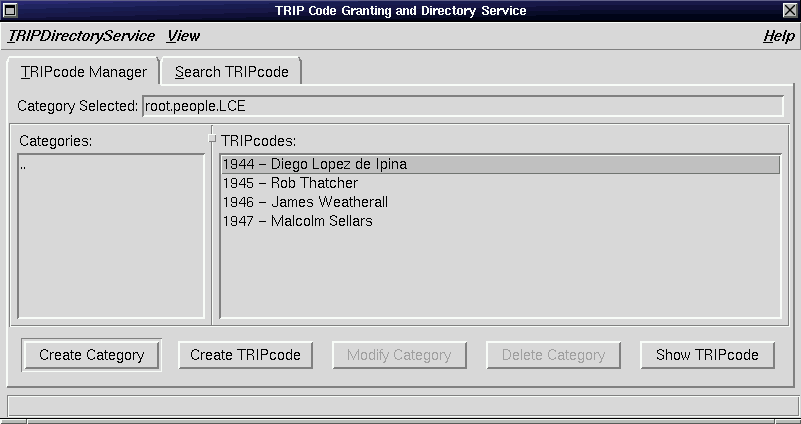The image size is (801, 424).
Task: Select TRIPcode 1944 Diego Lopez de Ipina
Action: point(315,164)
